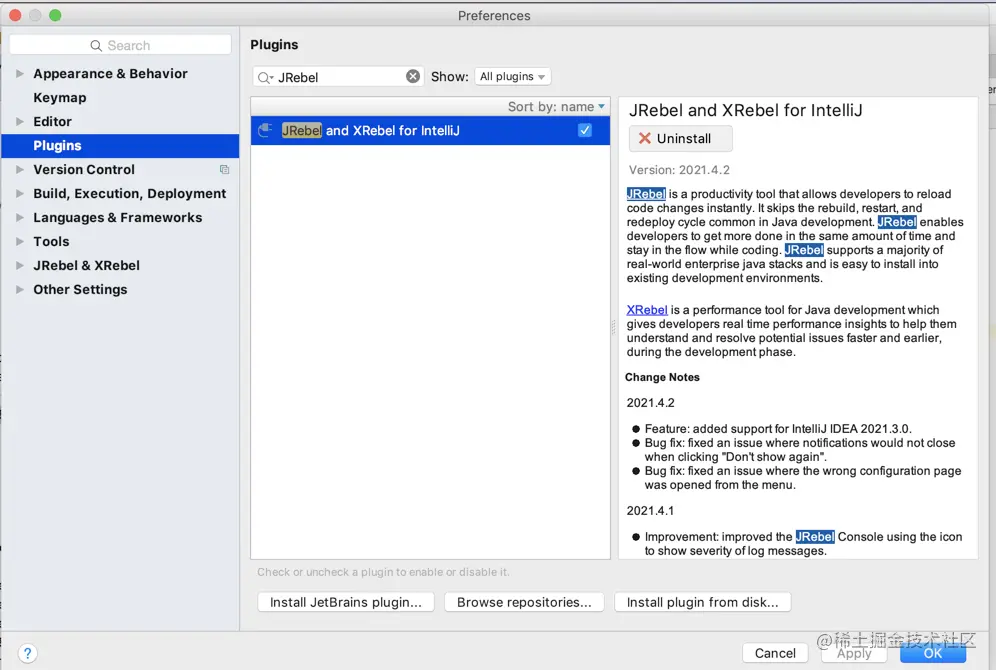Expand JRebel & XRebel settings node
Viewport: 996px width, 670px height.
coord(20,265)
